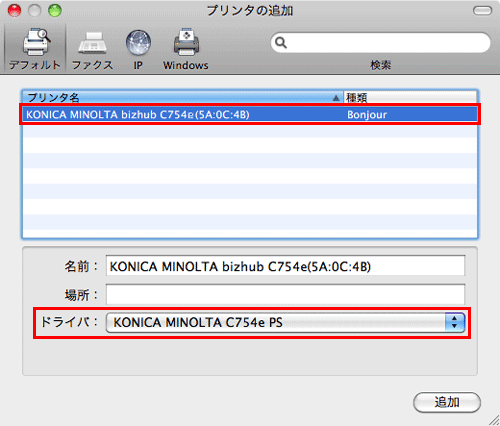Click the sort triangle in プリンタ名 header
Image resolution: width=500 pixels, height=426 pixels.
tap(336, 98)
